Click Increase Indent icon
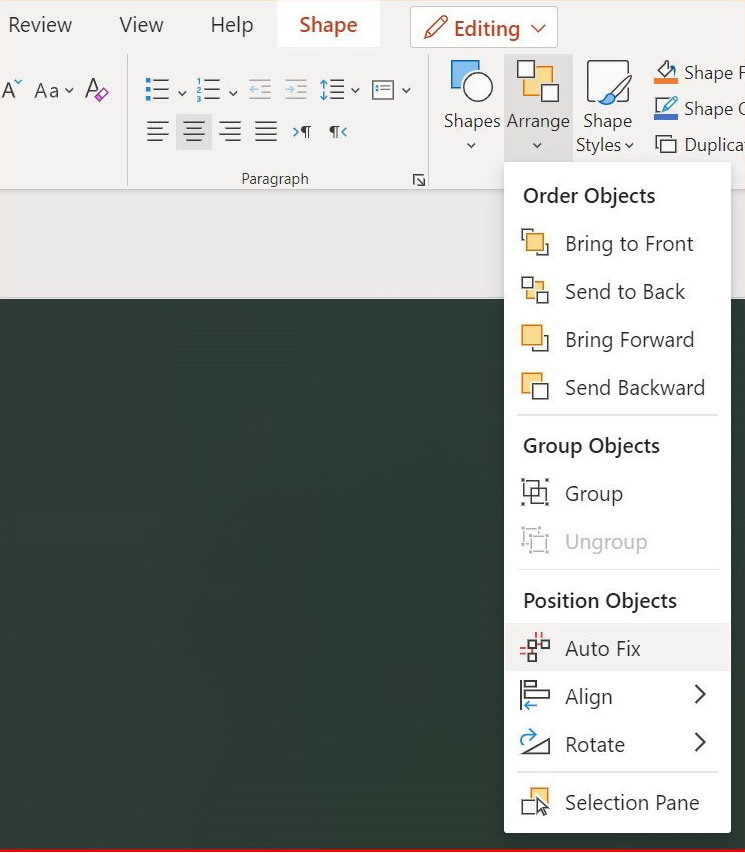The image size is (745, 853). (296, 89)
